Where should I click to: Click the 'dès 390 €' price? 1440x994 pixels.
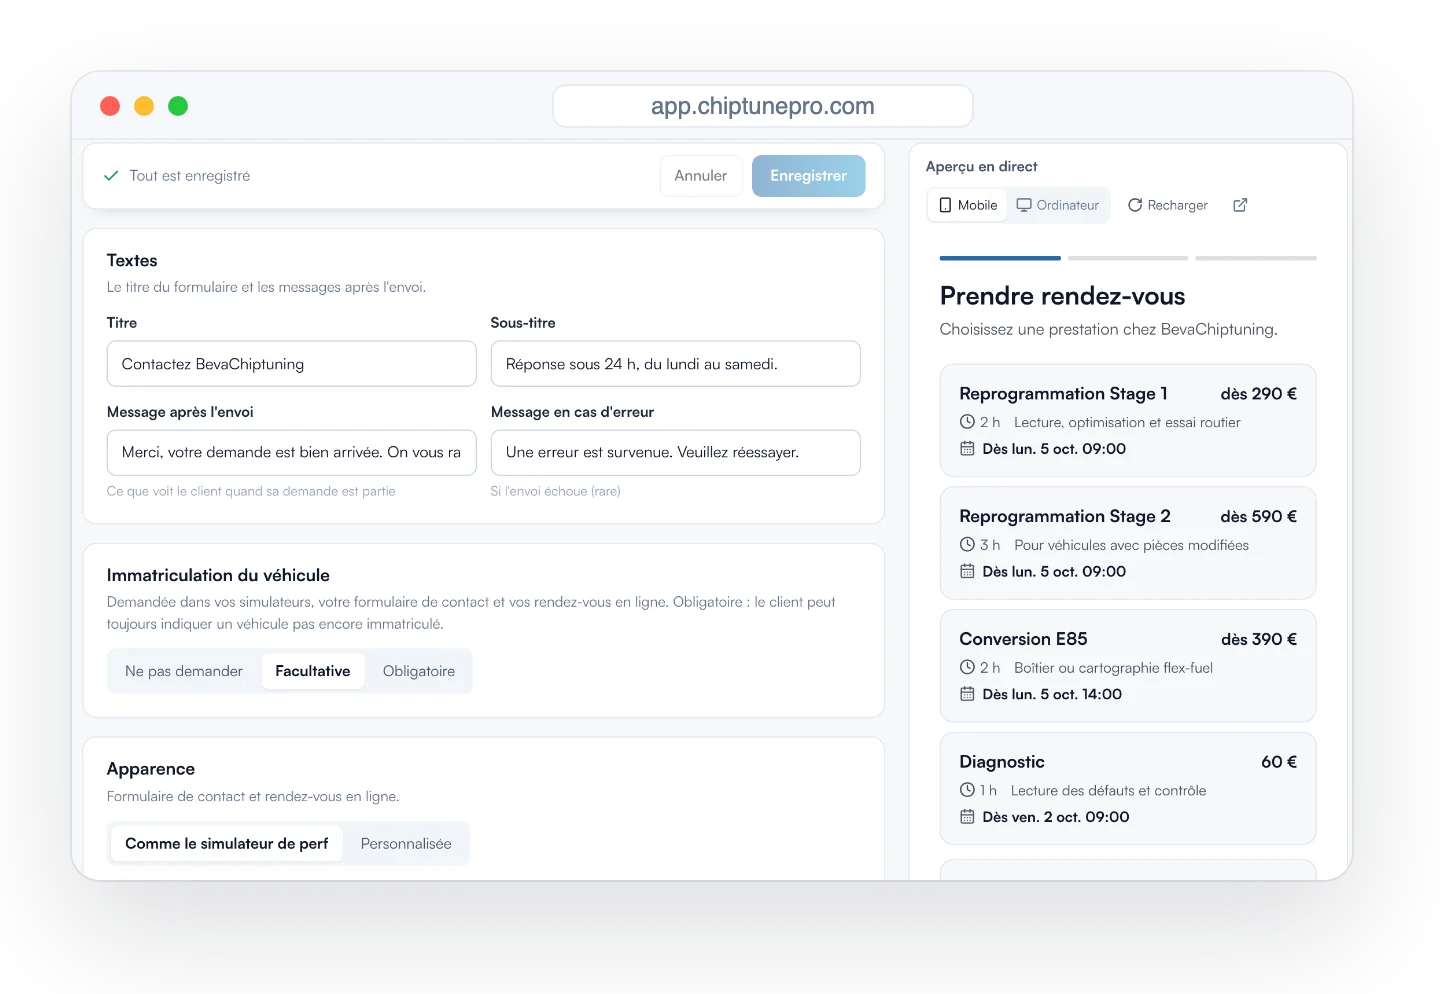pos(1259,639)
